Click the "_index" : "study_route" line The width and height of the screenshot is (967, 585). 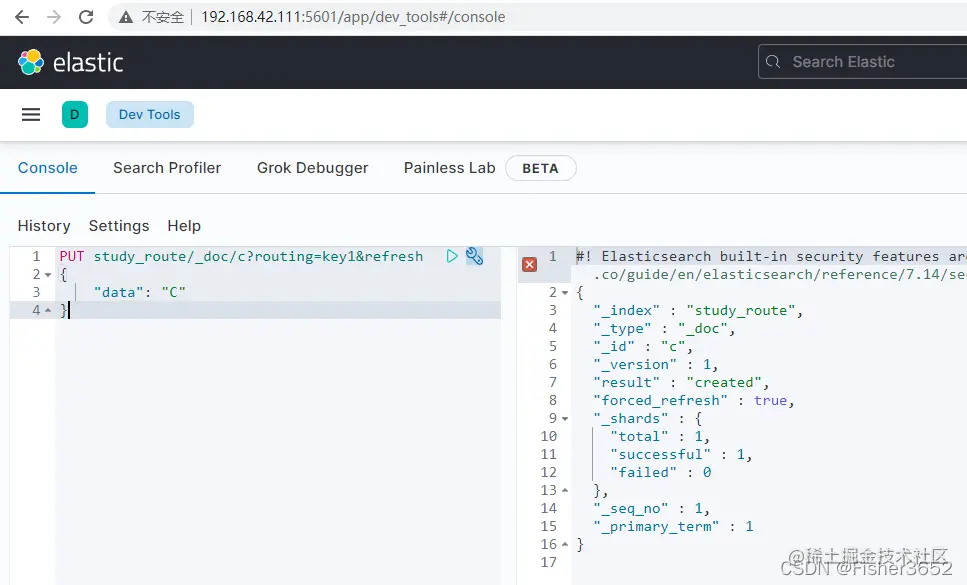click(698, 311)
